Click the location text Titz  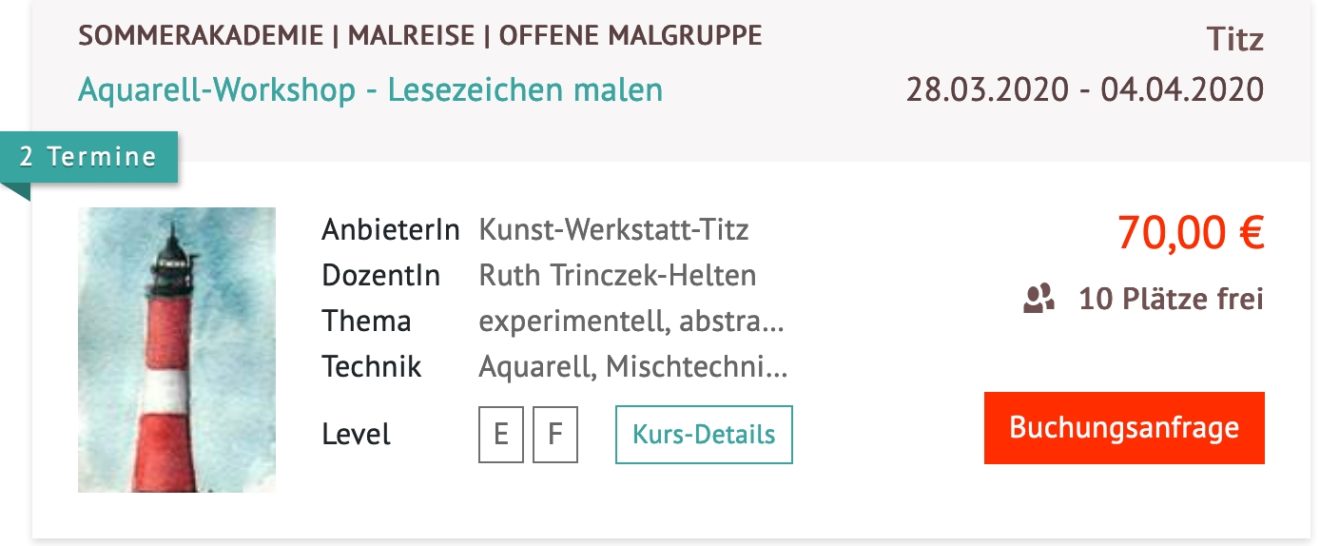[1235, 40]
